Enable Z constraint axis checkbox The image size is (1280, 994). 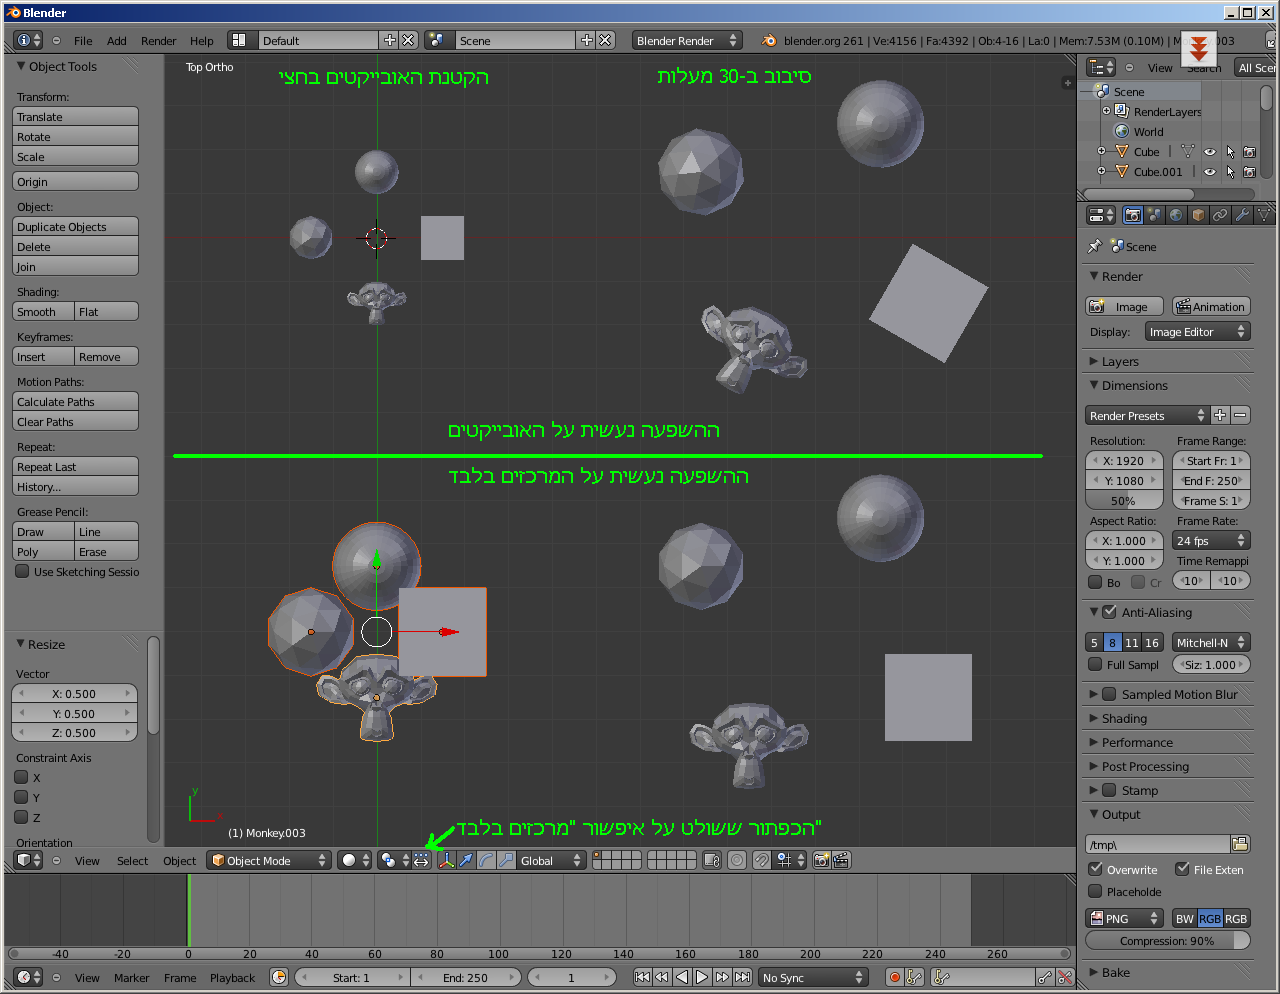[21, 817]
